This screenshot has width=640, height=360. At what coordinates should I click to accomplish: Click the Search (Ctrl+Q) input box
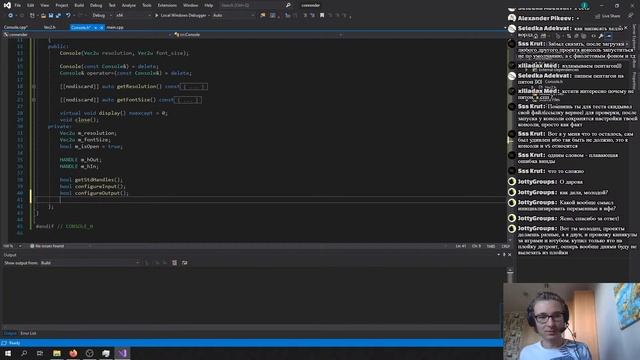[251, 5]
